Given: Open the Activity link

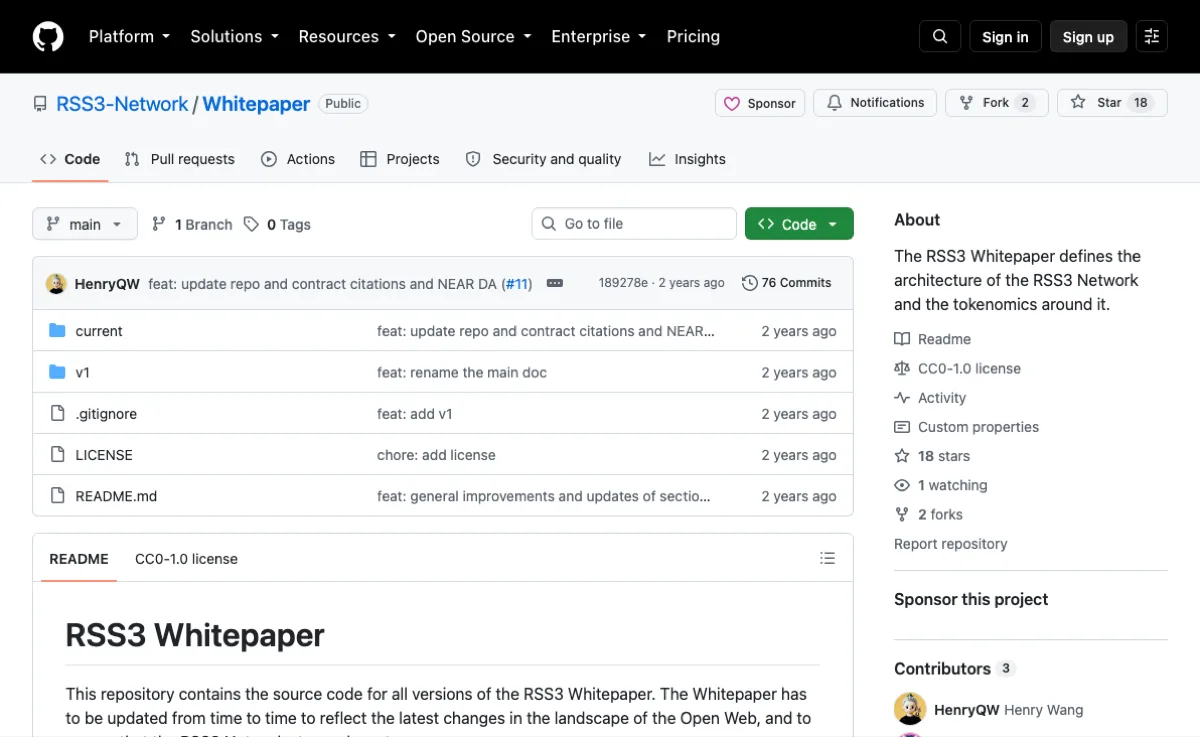Looking at the screenshot, I should tap(931, 397).
